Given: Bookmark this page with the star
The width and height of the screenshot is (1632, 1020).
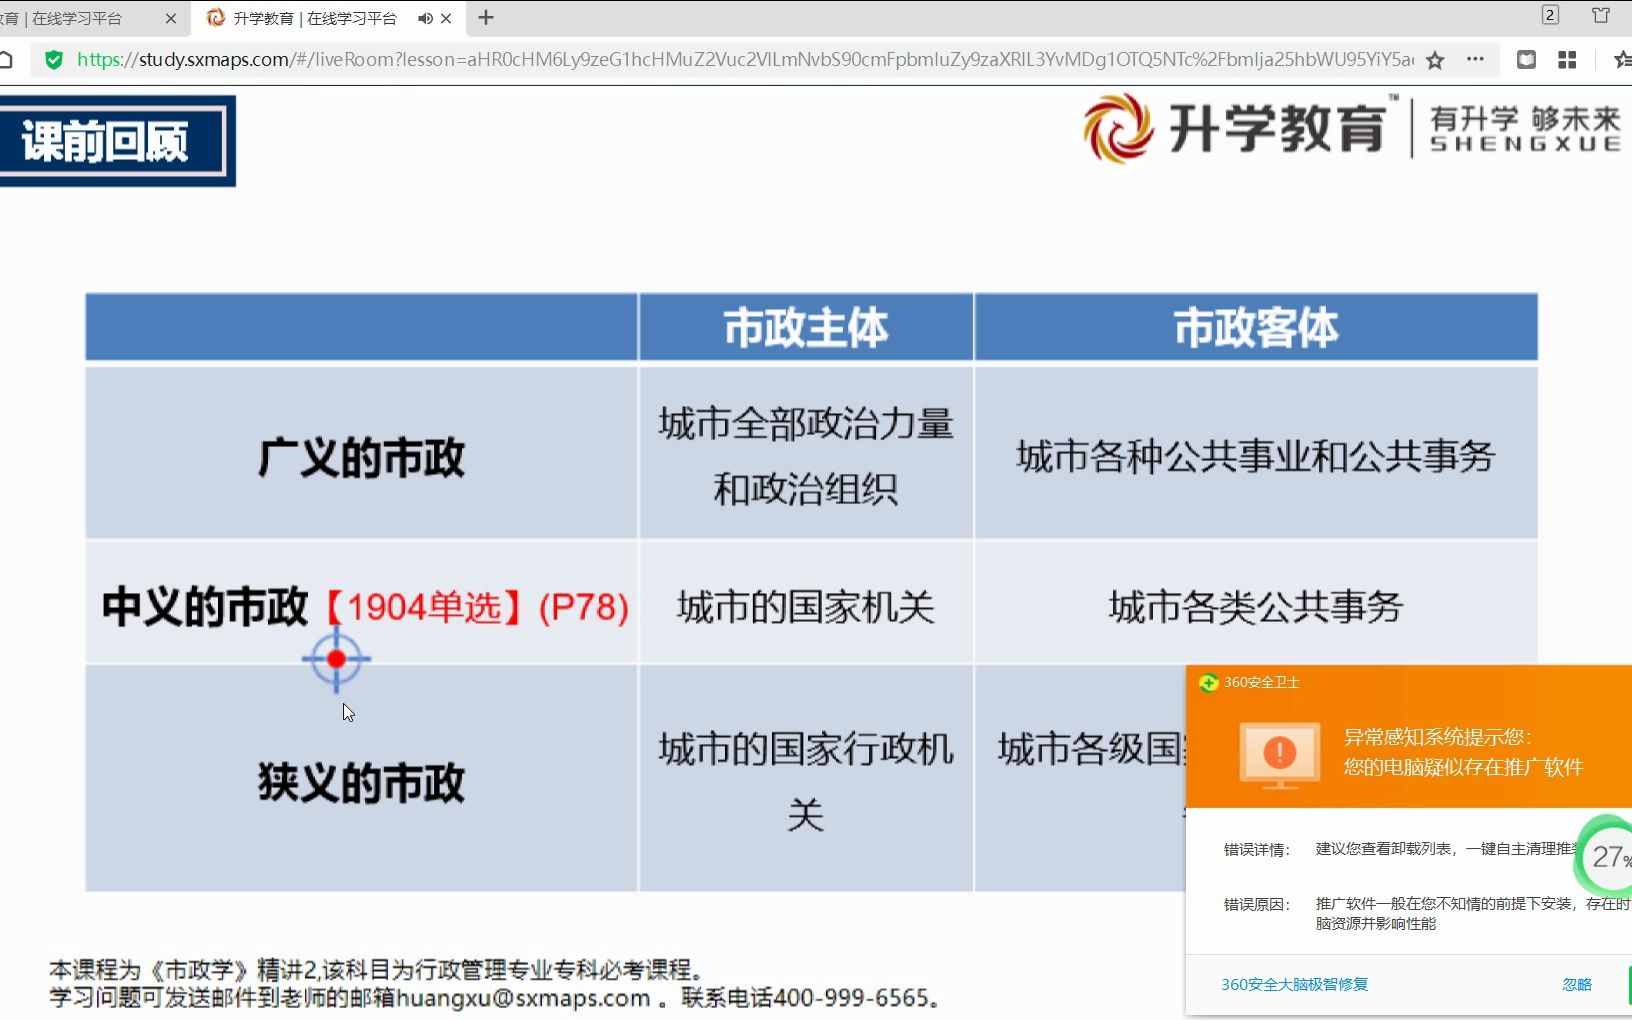Looking at the screenshot, I should (x=1435, y=60).
